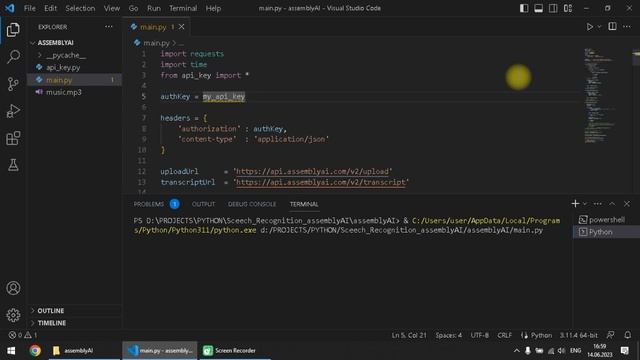Open Explorer views and more actions ellipsis
Image resolution: width=640 pixels, height=360 pixels.
pyautogui.click(x=109, y=27)
